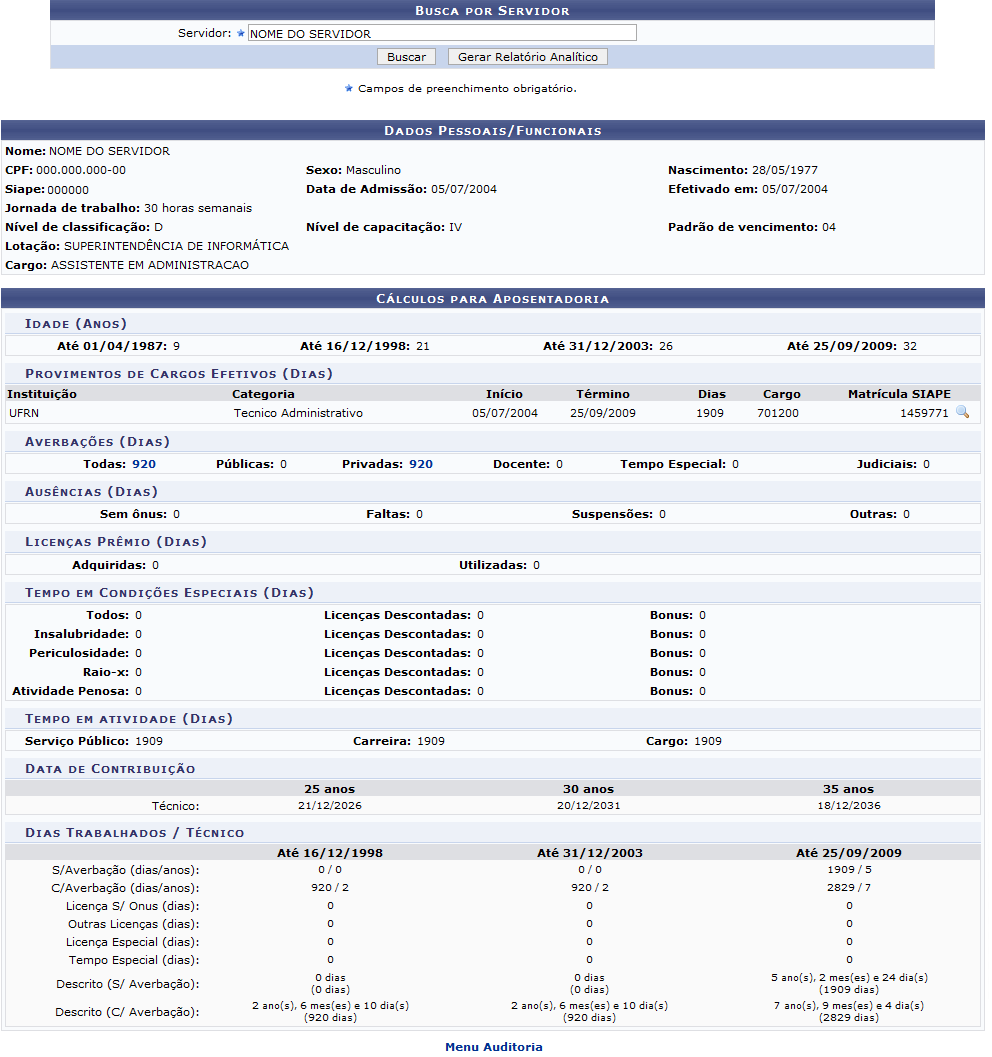Focus the Servidor name input field
This screenshot has width=992, height=1057.
(442, 33)
